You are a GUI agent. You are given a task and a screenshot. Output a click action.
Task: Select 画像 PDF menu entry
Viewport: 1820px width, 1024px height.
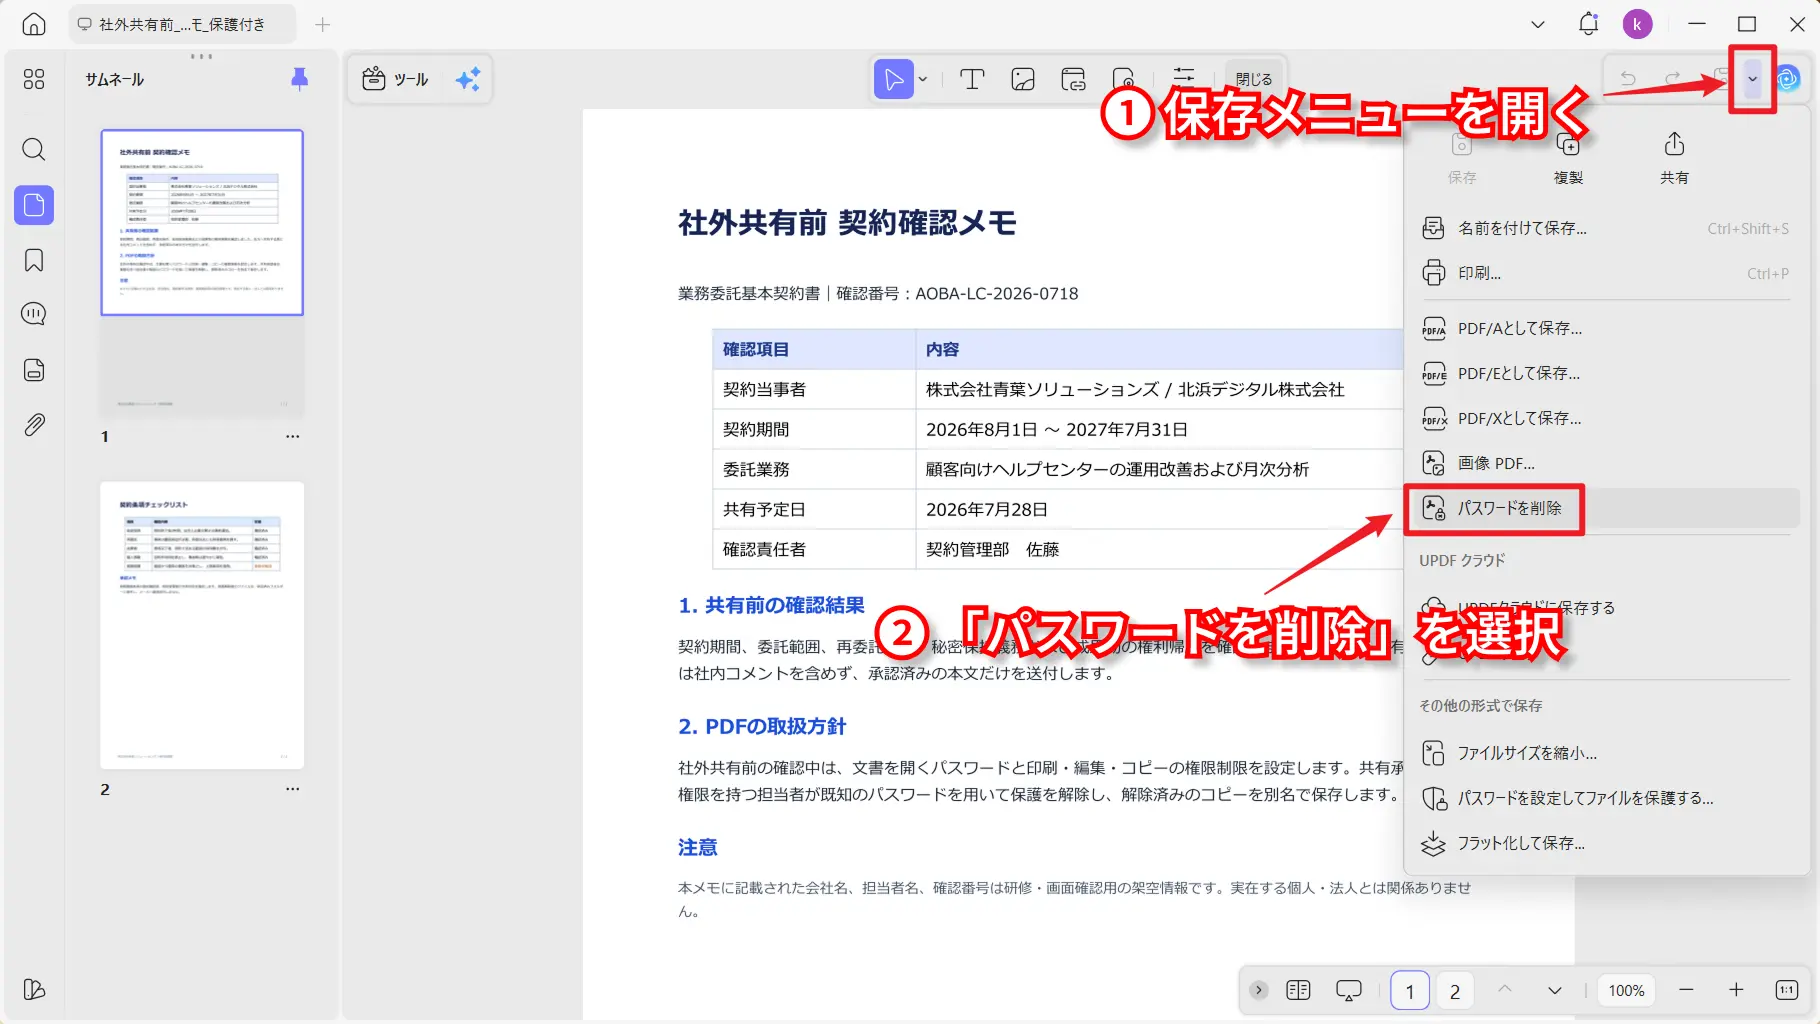1605,463
